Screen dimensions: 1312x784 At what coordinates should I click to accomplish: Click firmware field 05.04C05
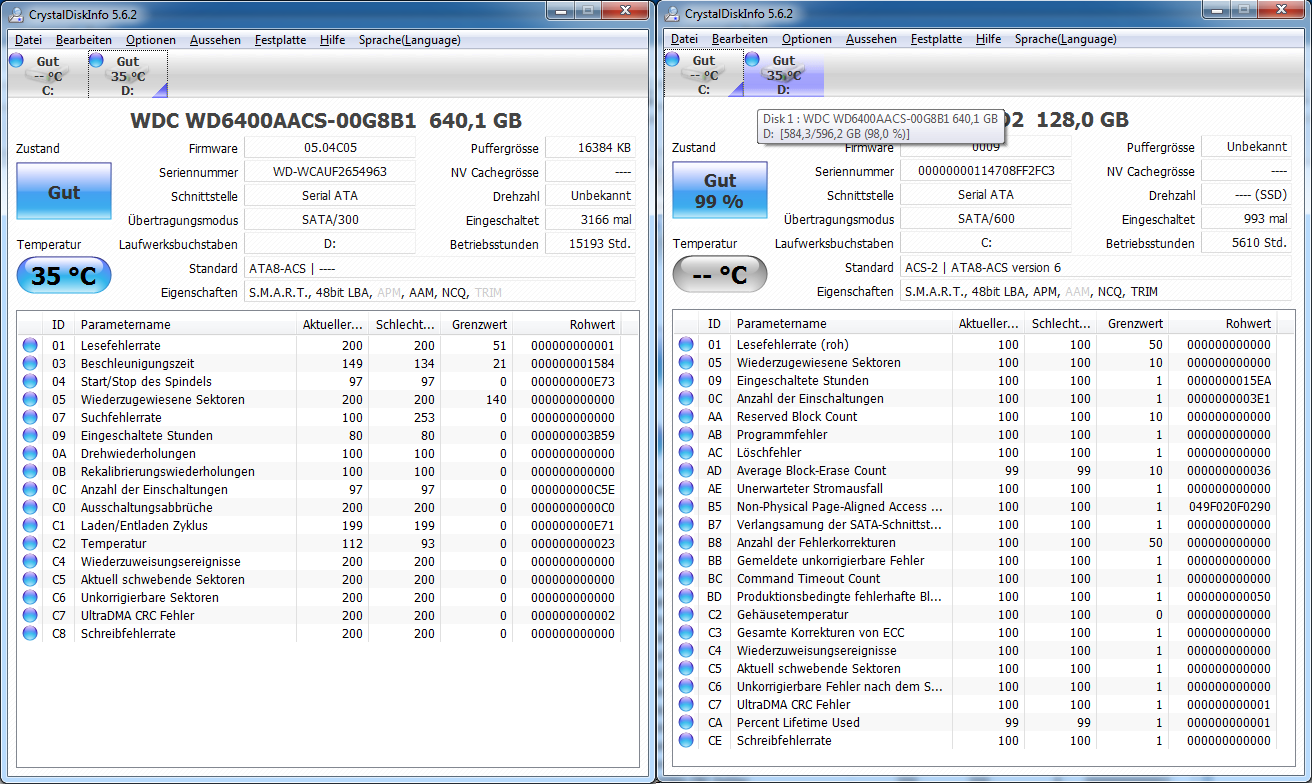(330, 147)
